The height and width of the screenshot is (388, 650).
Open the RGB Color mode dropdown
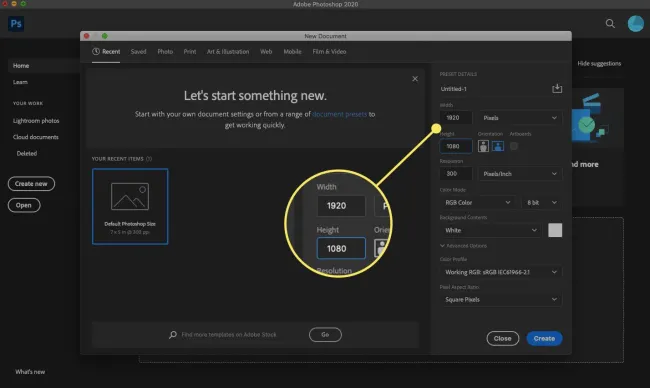[x=478, y=202]
